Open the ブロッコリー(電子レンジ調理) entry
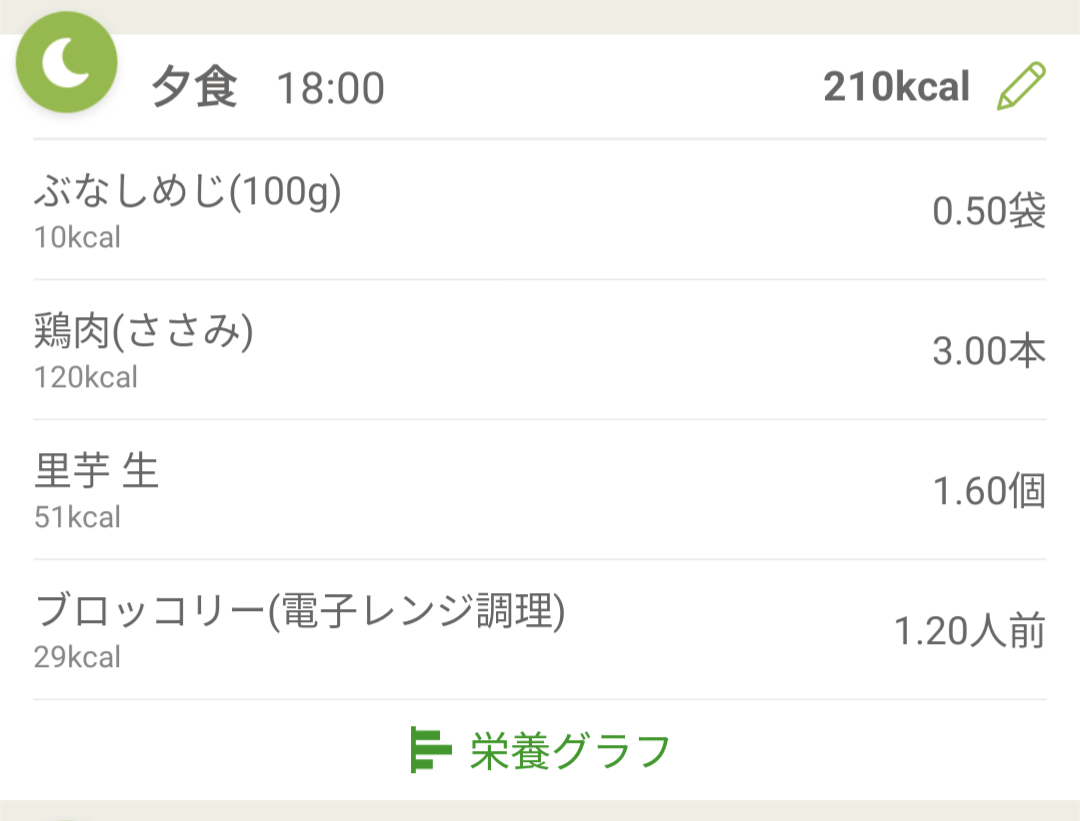The image size is (1080, 821). 540,630
